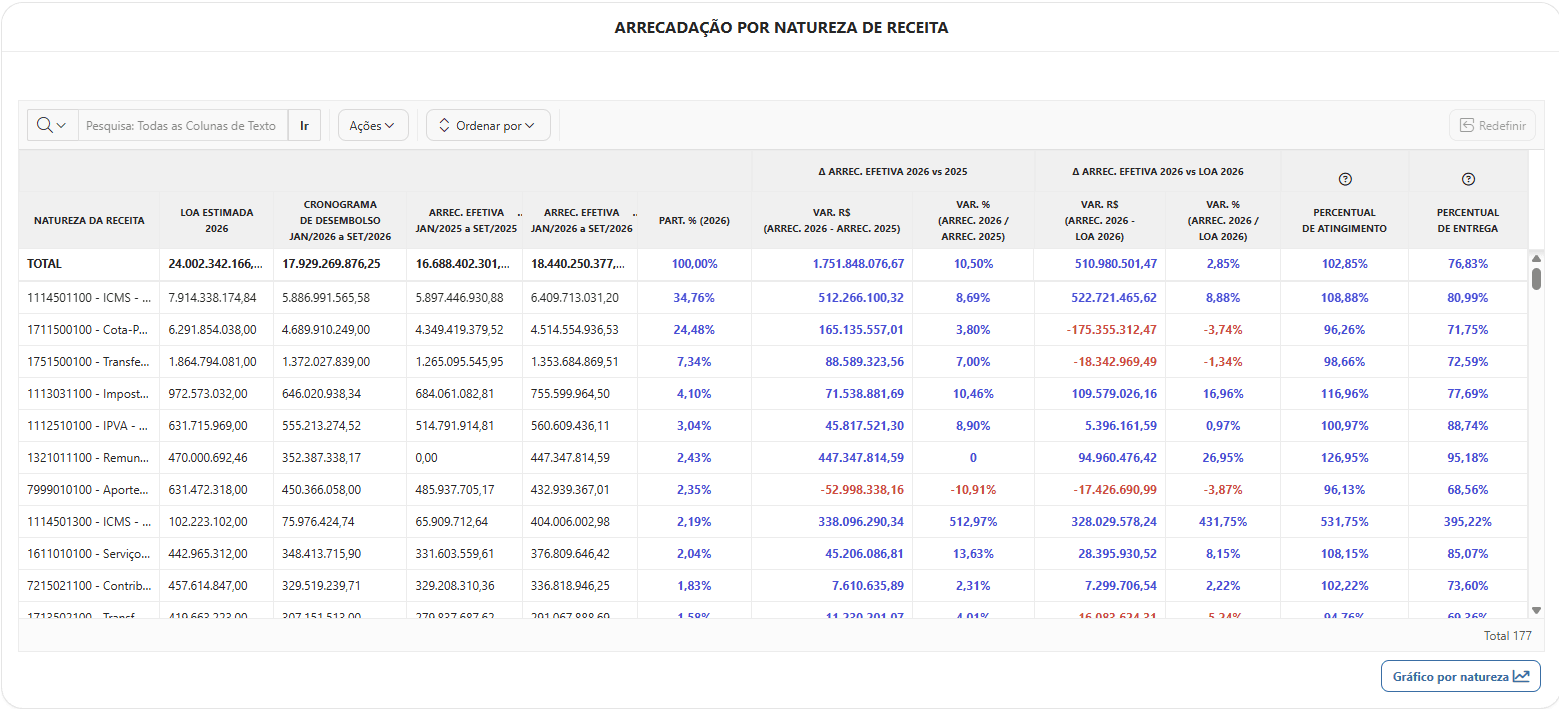
Task: Select row 1751500100 - Transfe
Action: [773, 362]
